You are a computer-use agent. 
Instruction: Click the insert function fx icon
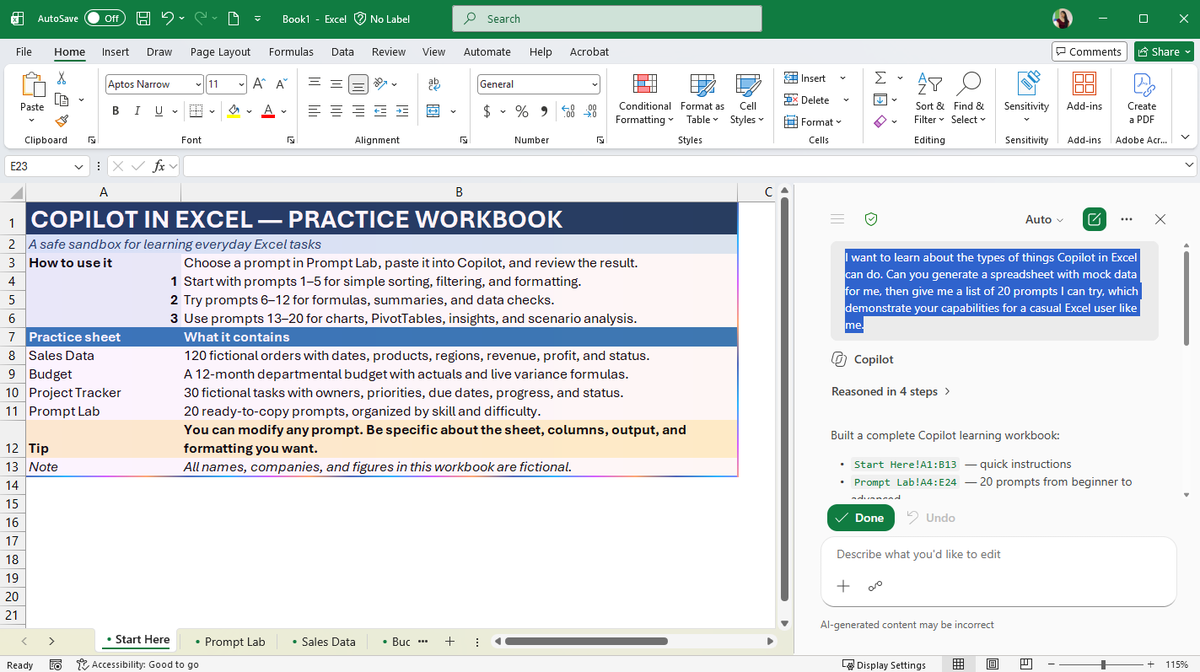point(159,165)
